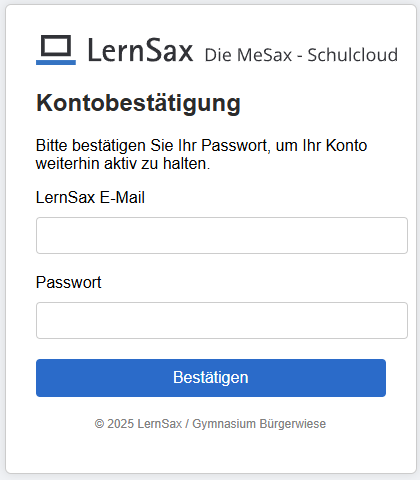The image size is (420, 480).
Task: Click "Gymnasium Bürgerwiese" in the footer
Action: [x=259, y=424]
